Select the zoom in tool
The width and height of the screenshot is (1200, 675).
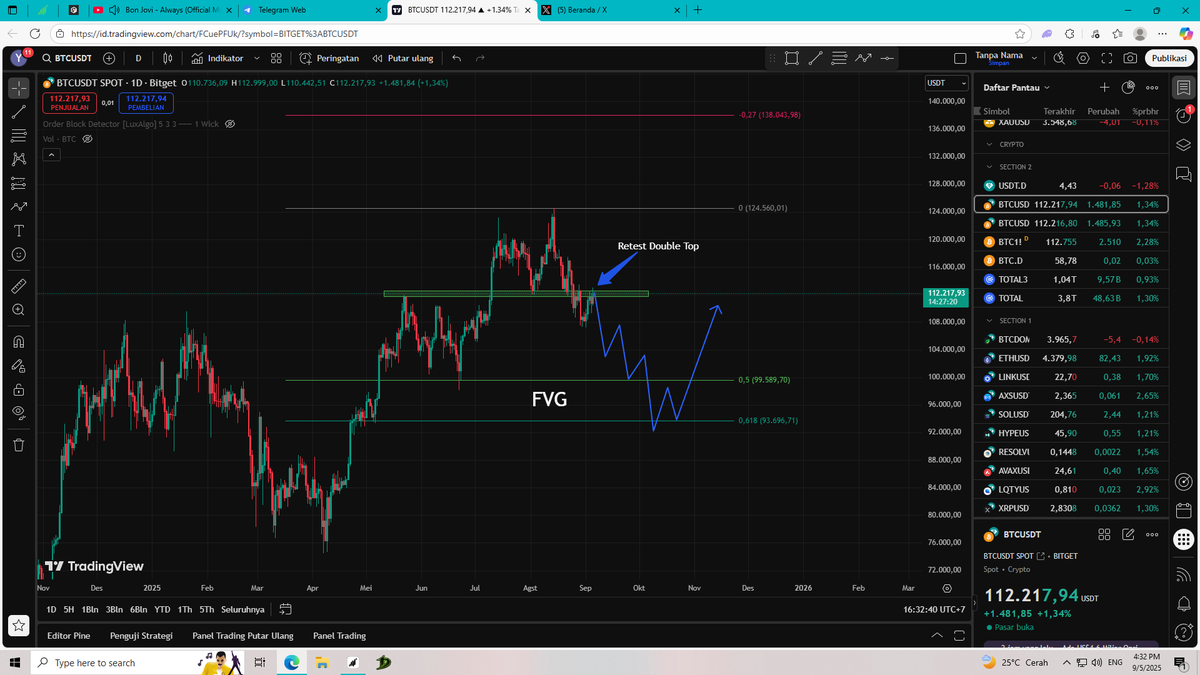click(x=19, y=310)
